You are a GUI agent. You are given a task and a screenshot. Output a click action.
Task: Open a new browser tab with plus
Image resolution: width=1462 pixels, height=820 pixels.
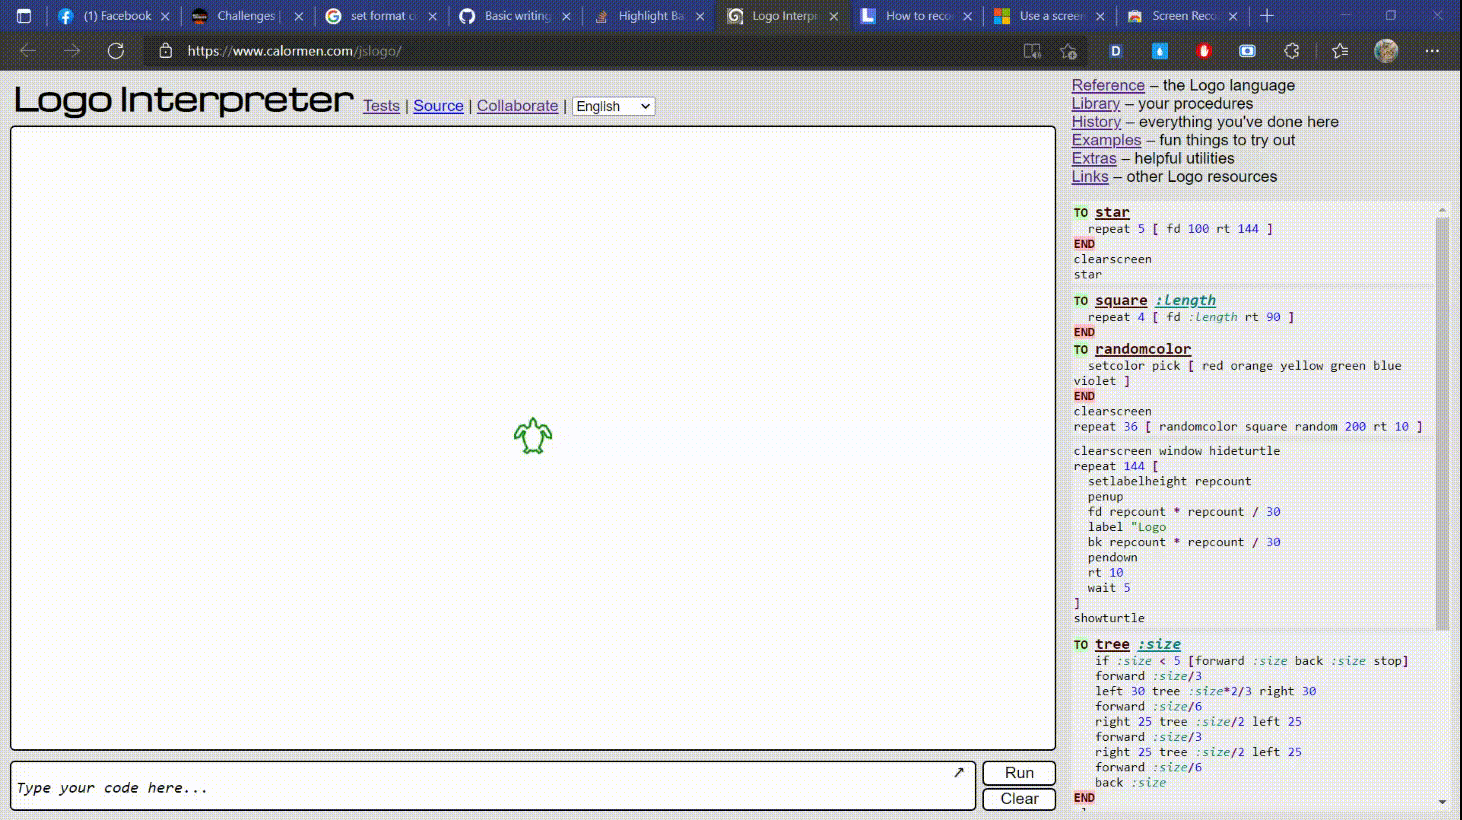coord(1267,16)
